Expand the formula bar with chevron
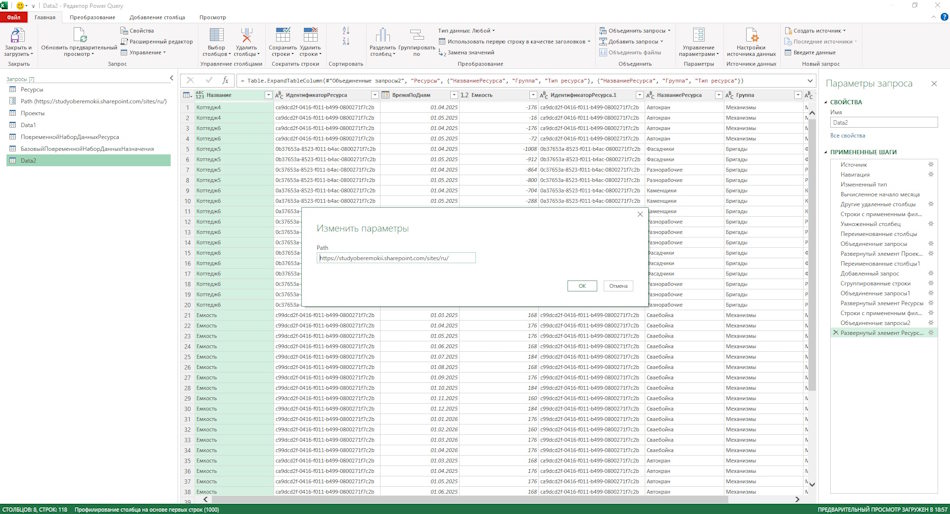This screenshot has width=950, height=514. point(810,81)
